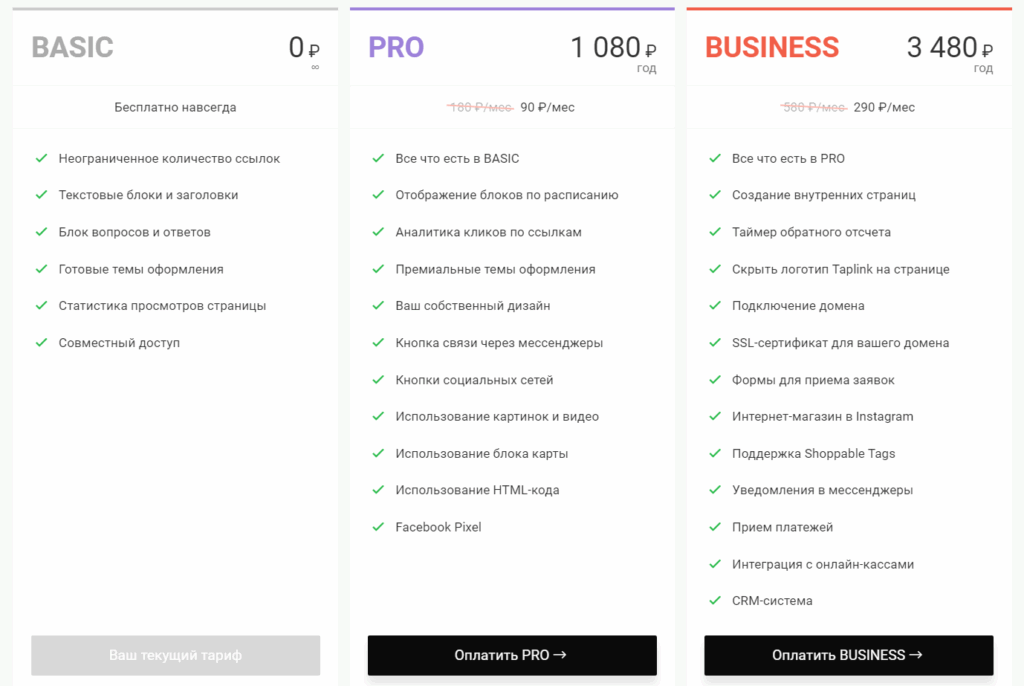Click checkmark next to Таймер обратного отсчета

click(714, 232)
